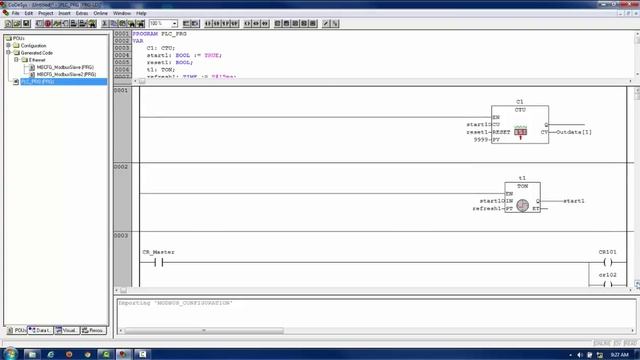
Task: Insert network after via toolbar icon
Action: (195, 24)
